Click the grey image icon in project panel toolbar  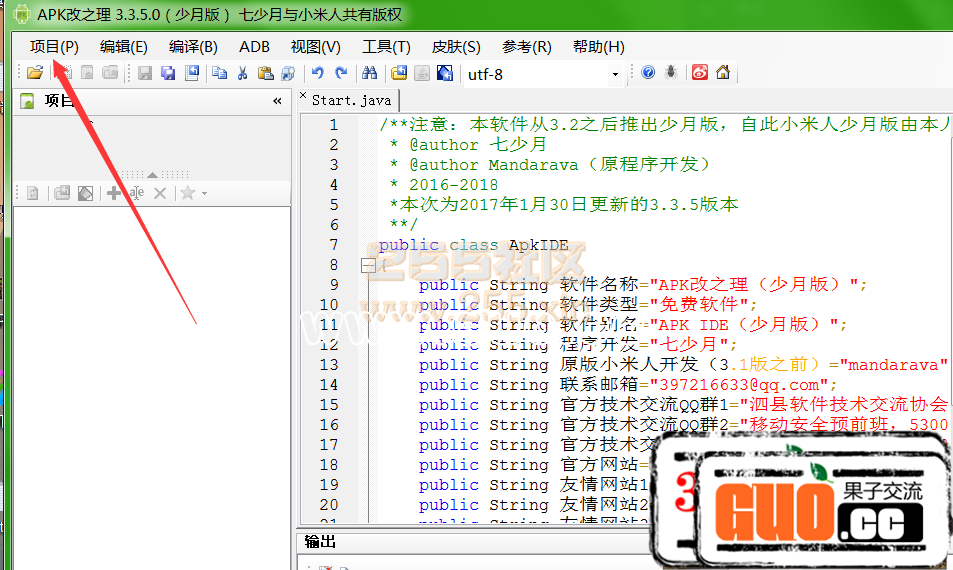[x=85, y=193]
